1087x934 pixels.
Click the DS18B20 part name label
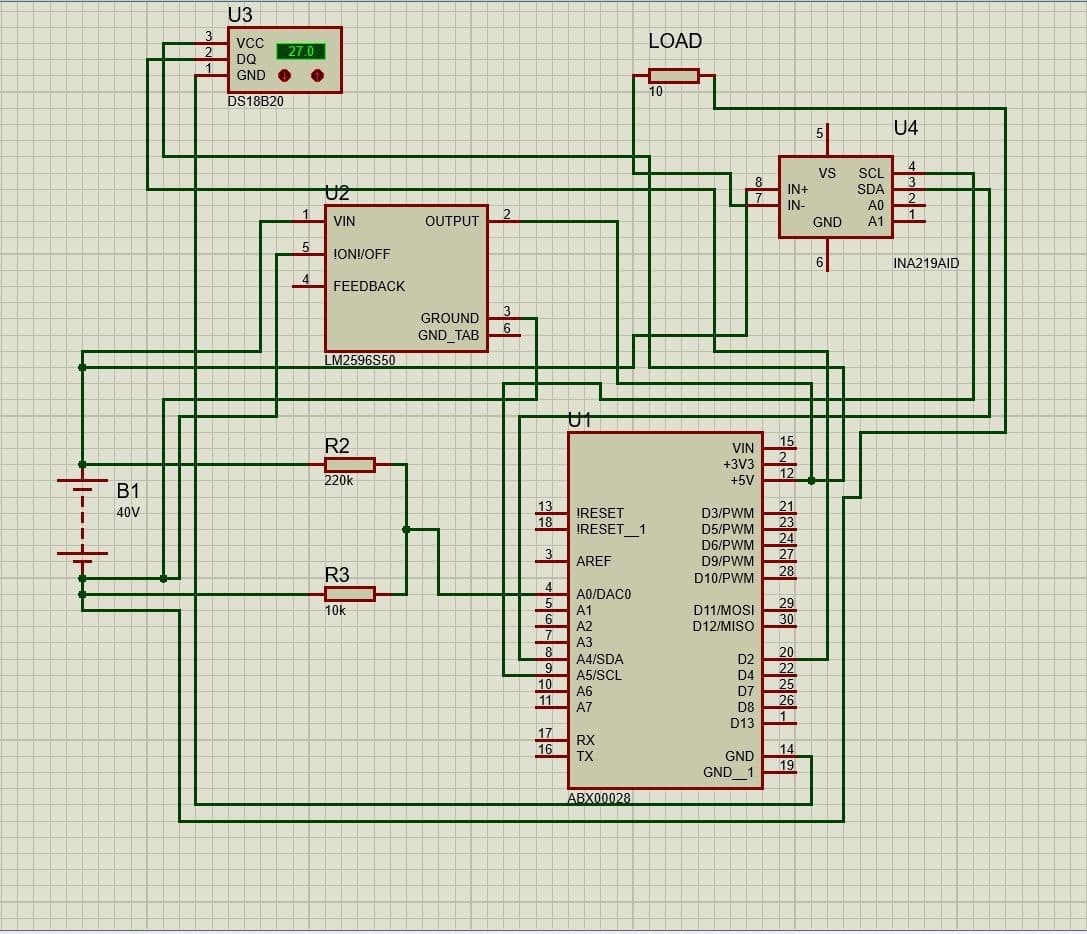255,101
